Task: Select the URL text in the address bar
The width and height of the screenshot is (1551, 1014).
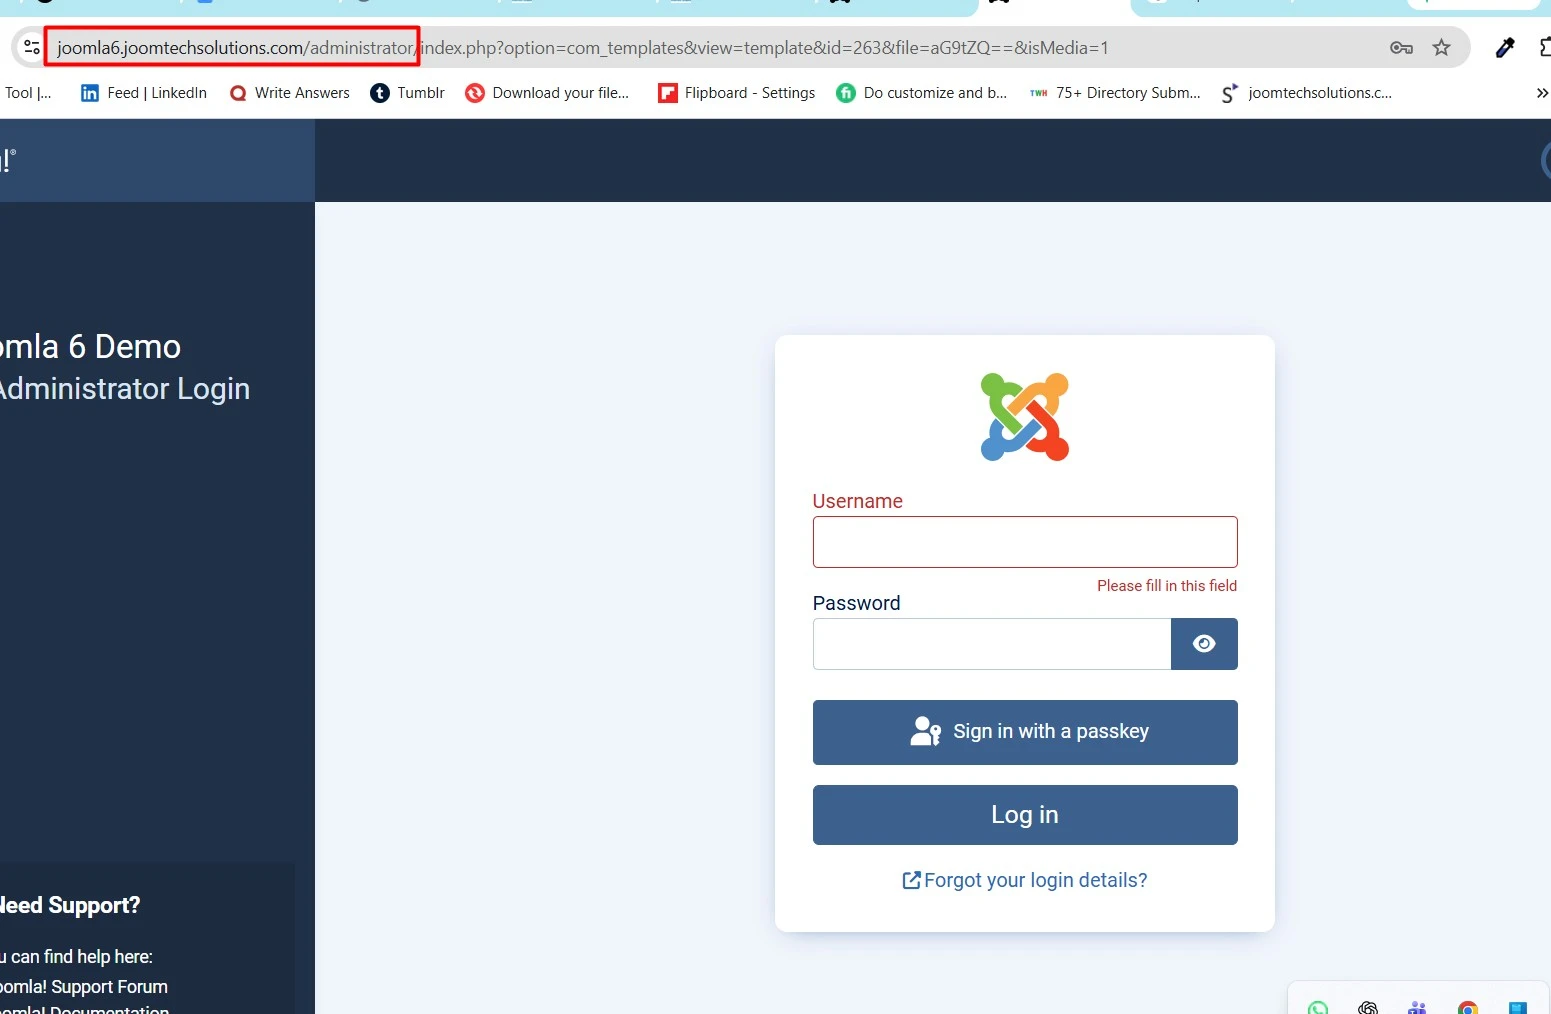Action: tap(582, 47)
